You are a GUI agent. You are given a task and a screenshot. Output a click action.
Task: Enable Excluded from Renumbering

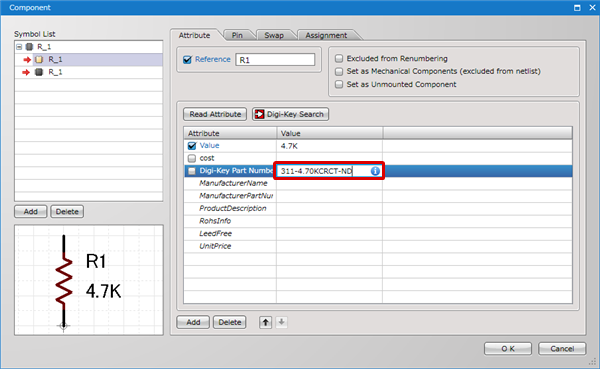[339, 59]
